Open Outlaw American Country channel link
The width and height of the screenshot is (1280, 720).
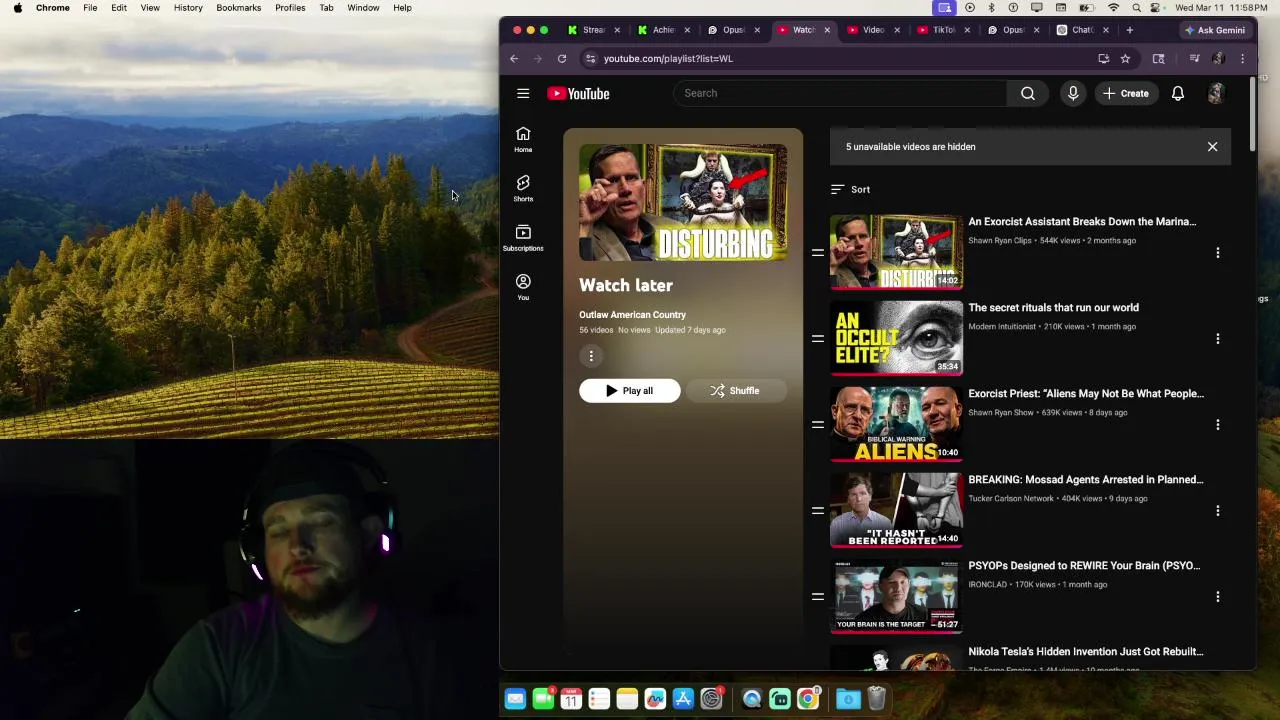tap(632, 315)
